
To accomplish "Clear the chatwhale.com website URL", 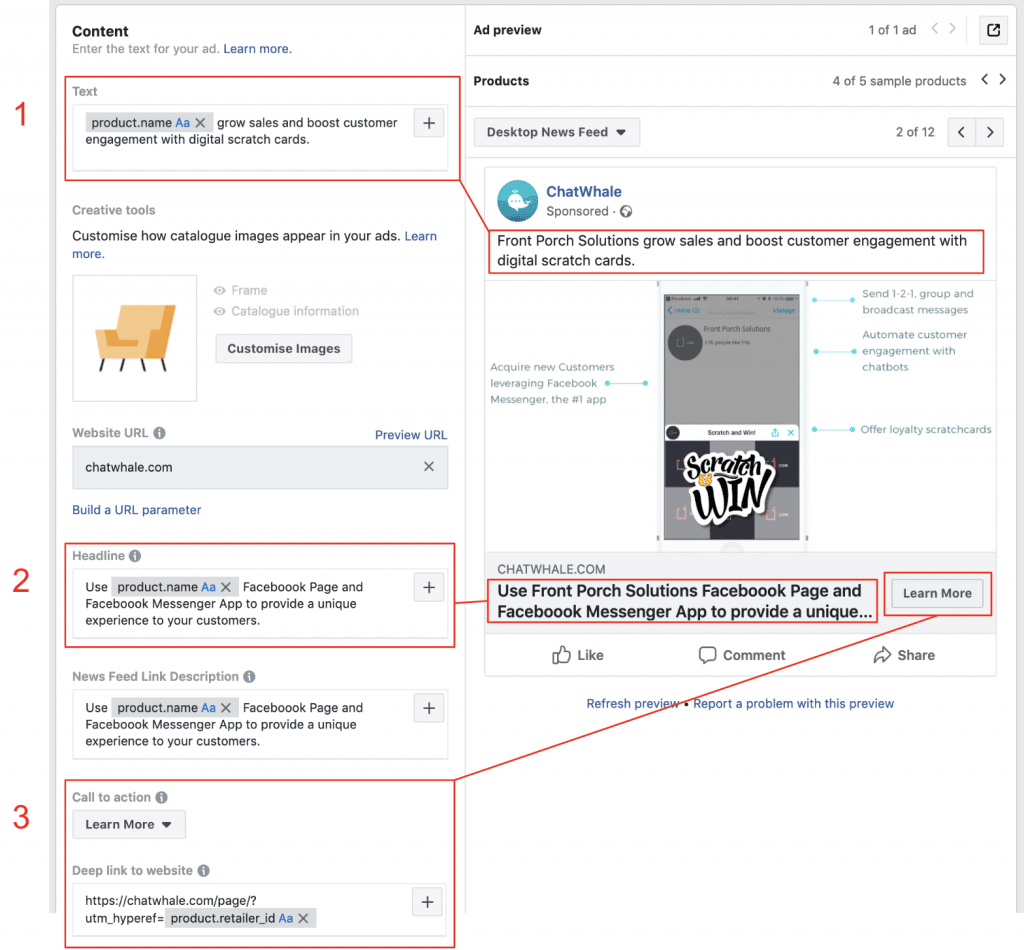I will pyautogui.click(x=428, y=466).
